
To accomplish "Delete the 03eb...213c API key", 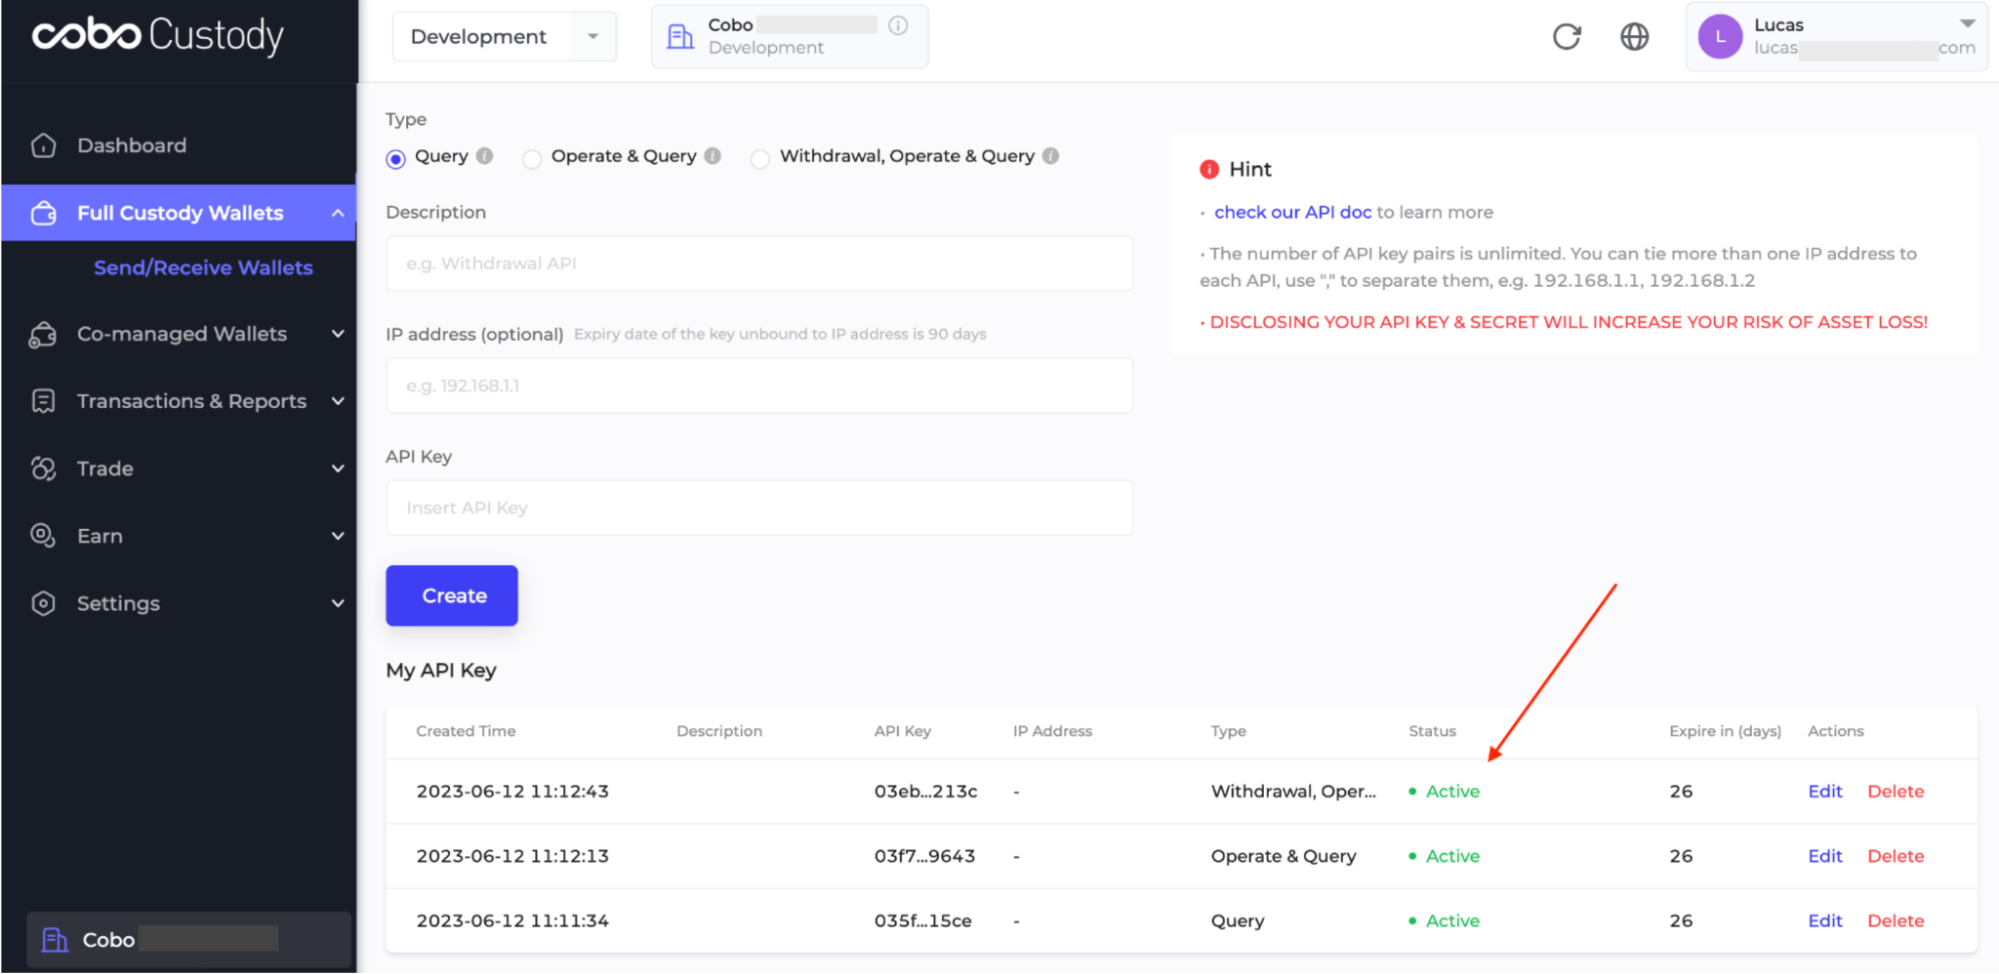I will [1895, 791].
